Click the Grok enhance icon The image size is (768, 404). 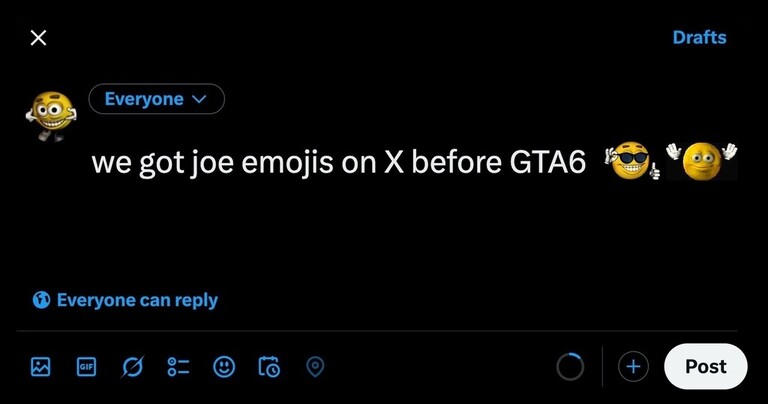(x=132, y=367)
